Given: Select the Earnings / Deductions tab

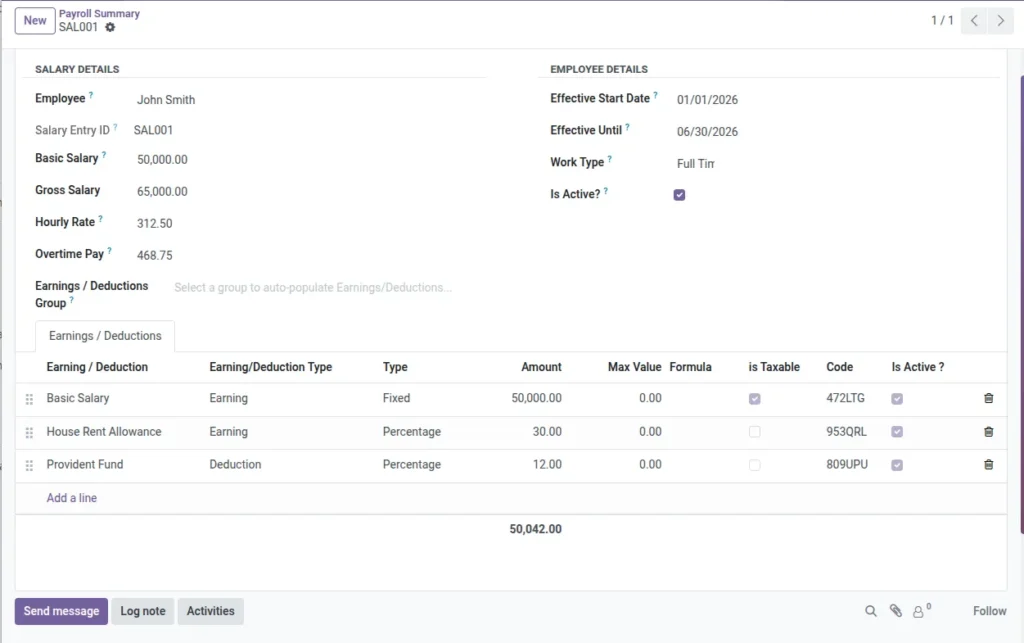Looking at the screenshot, I should [104, 336].
